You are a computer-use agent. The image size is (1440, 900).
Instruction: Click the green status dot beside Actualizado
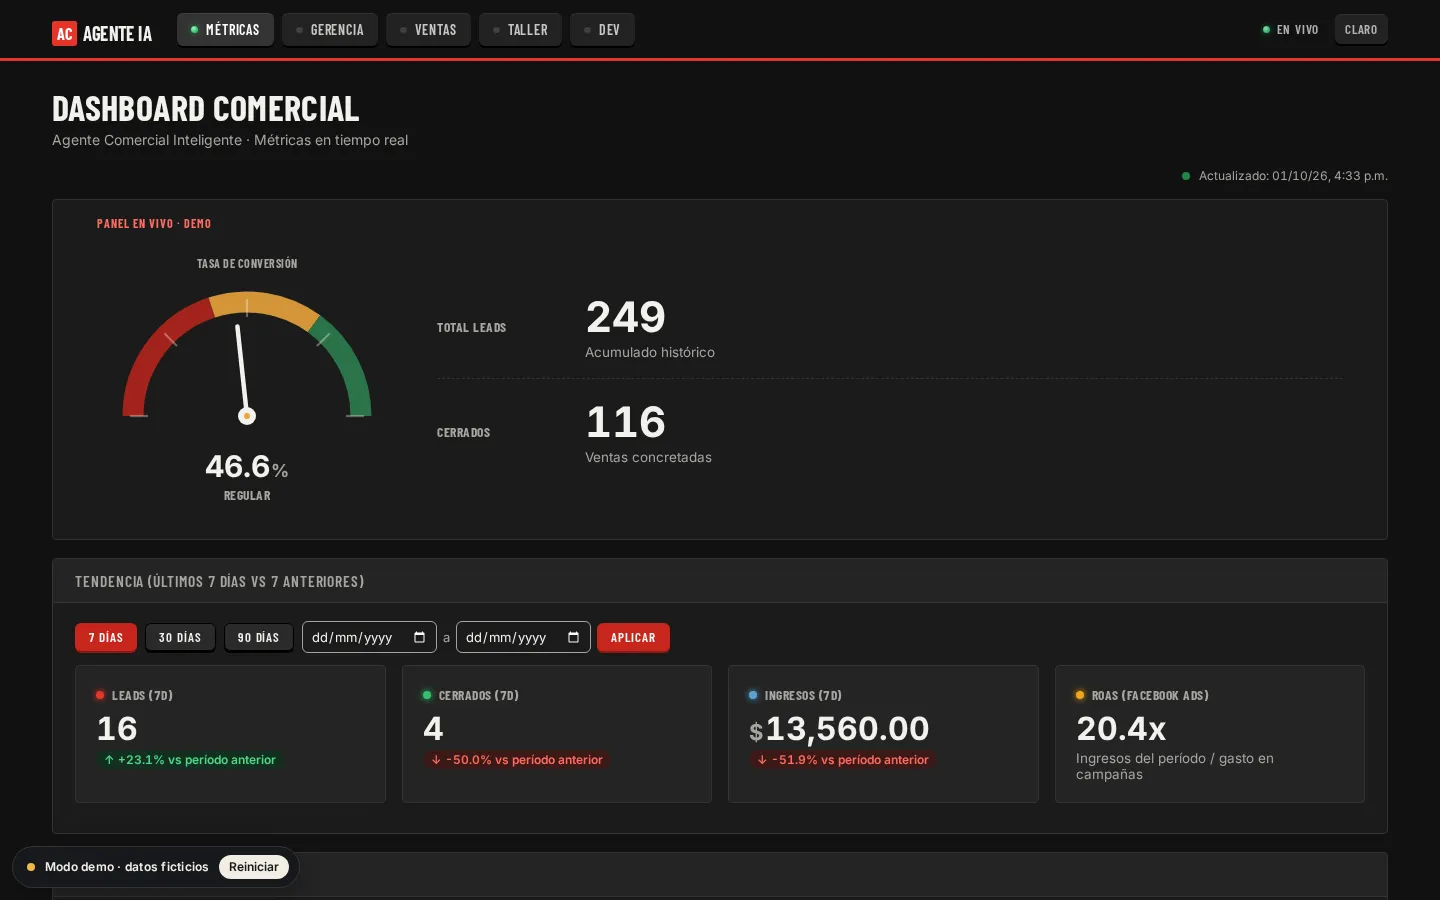coord(1186,176)
